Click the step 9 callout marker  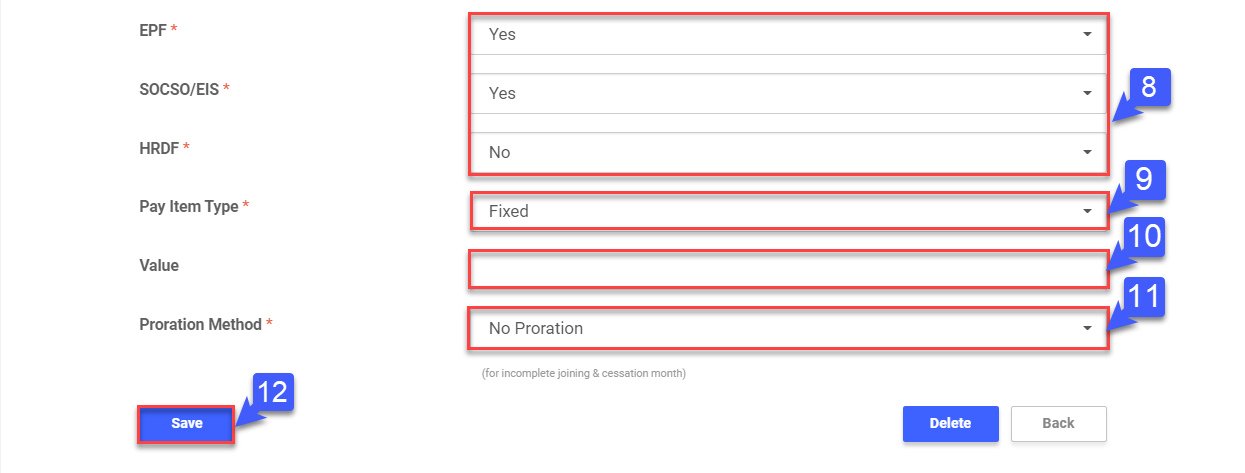pos(1144,179)
